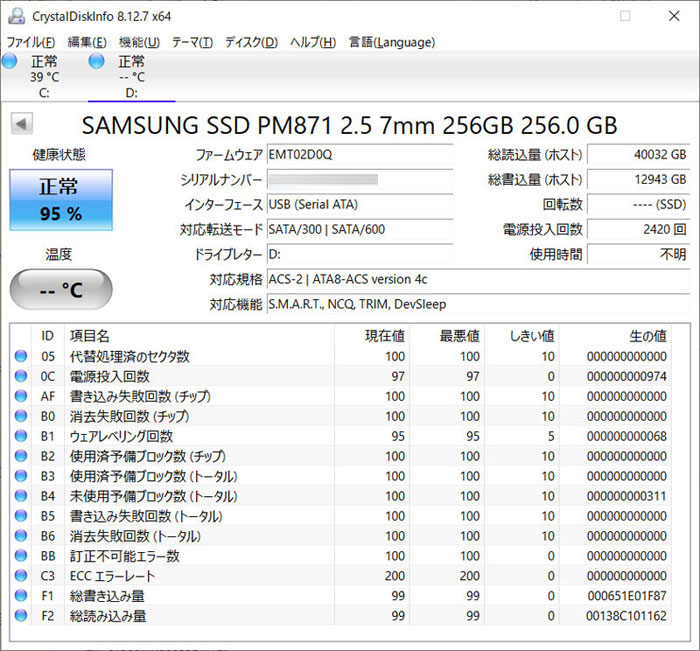Click the 正常 95 % health status button

[x=61, y=200]
